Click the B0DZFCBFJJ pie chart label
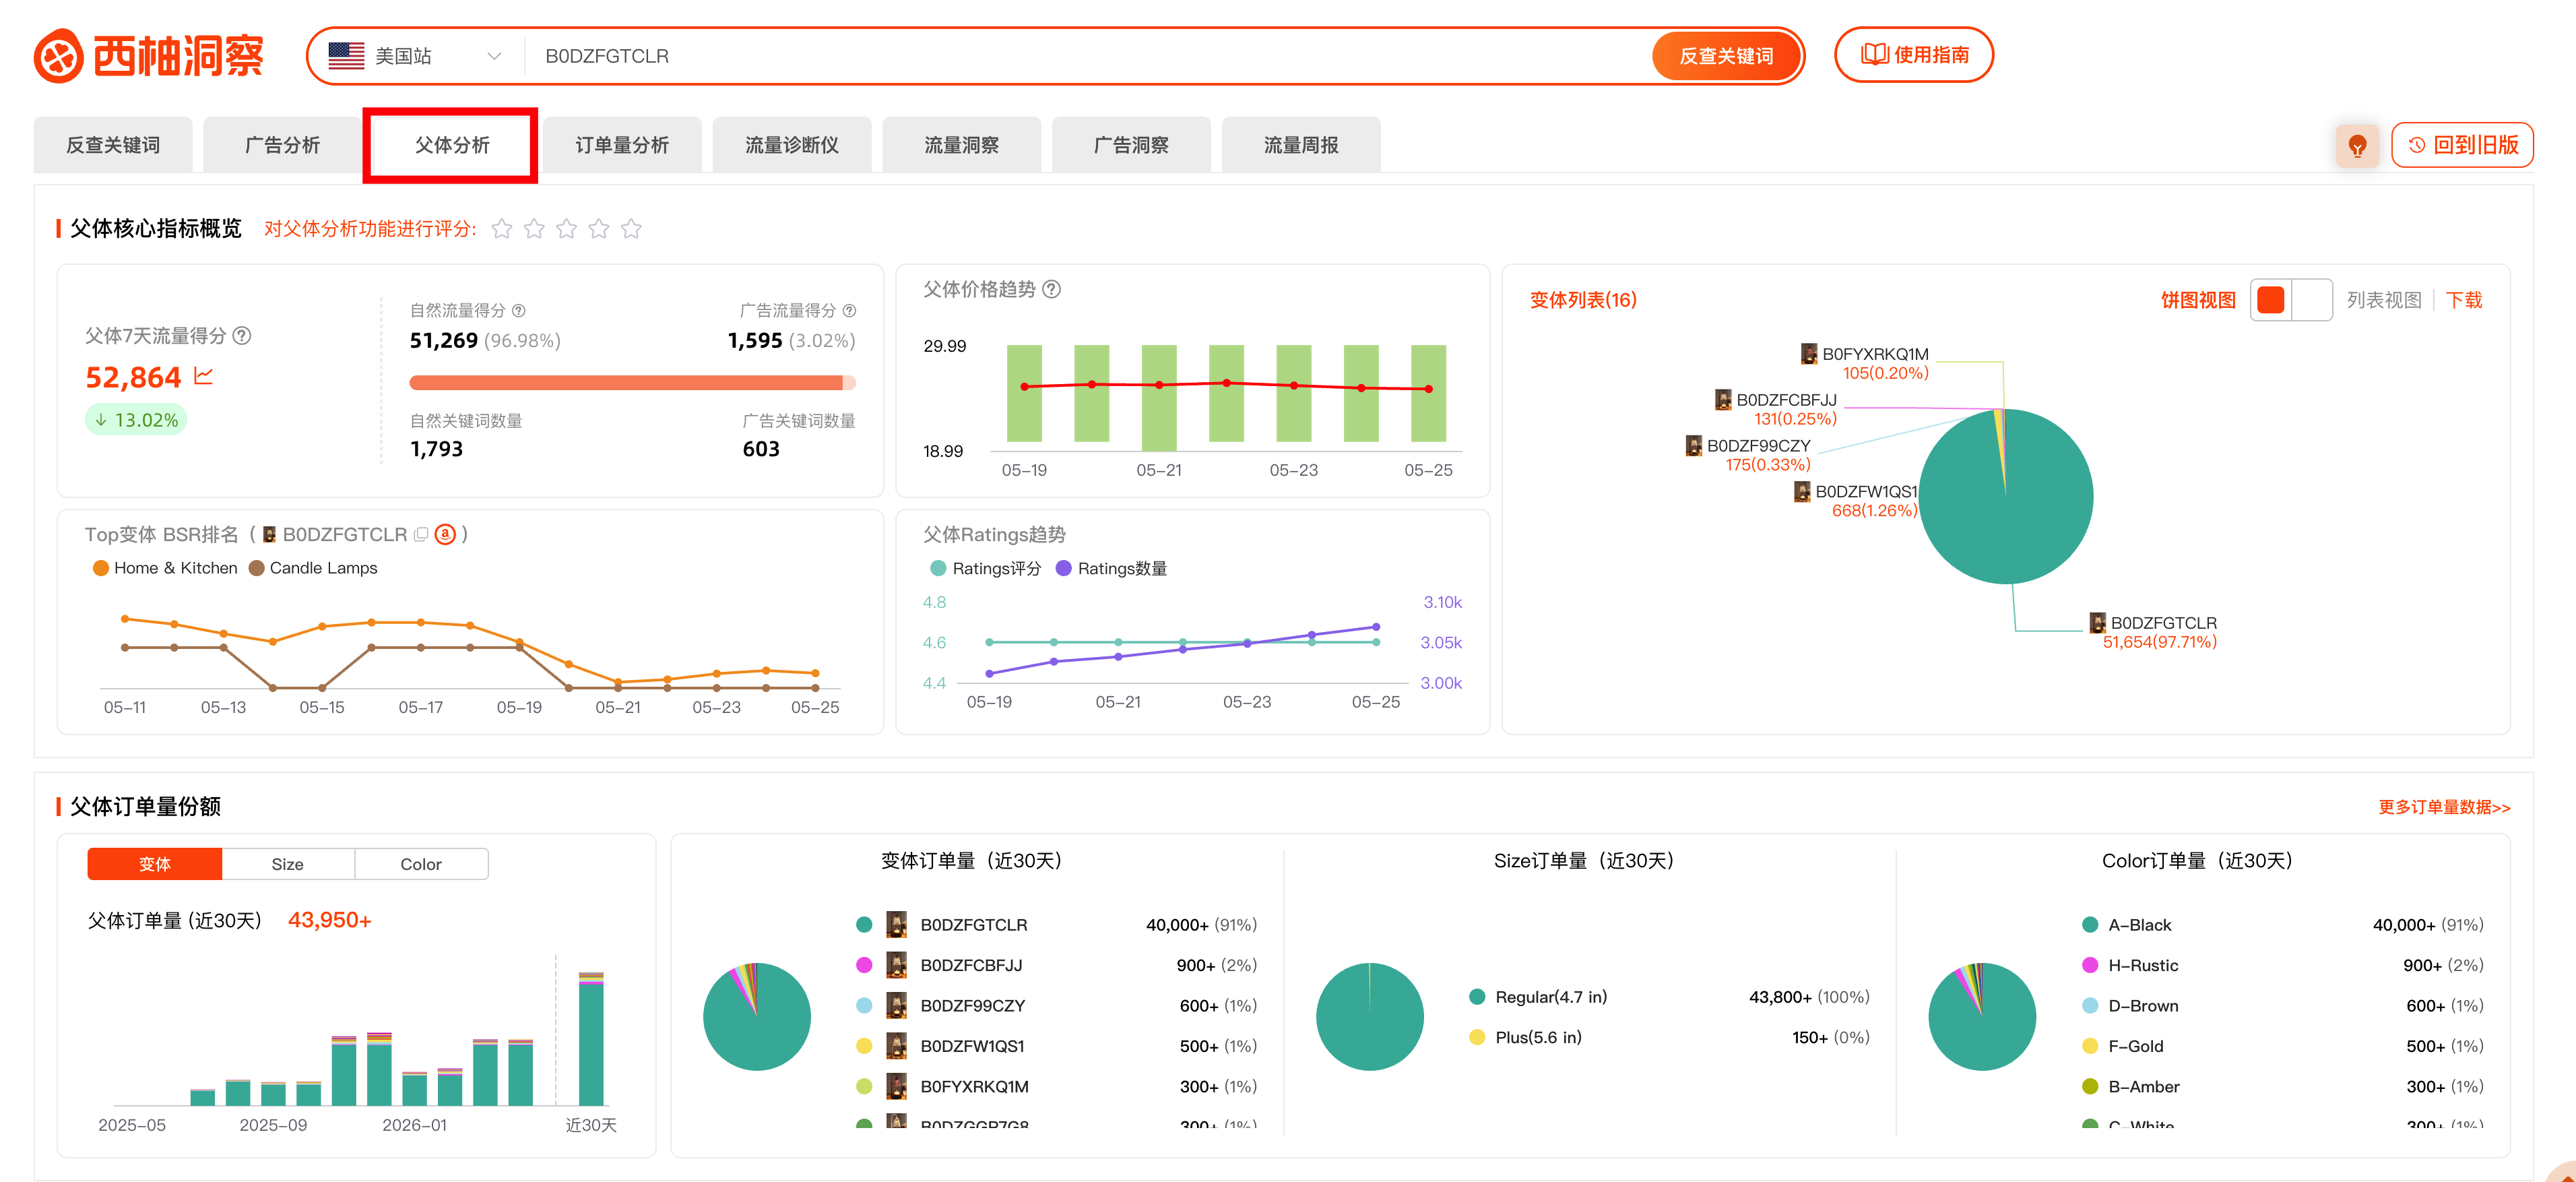Screen dimensions: 2576x1182 [x=1776, y=409]
